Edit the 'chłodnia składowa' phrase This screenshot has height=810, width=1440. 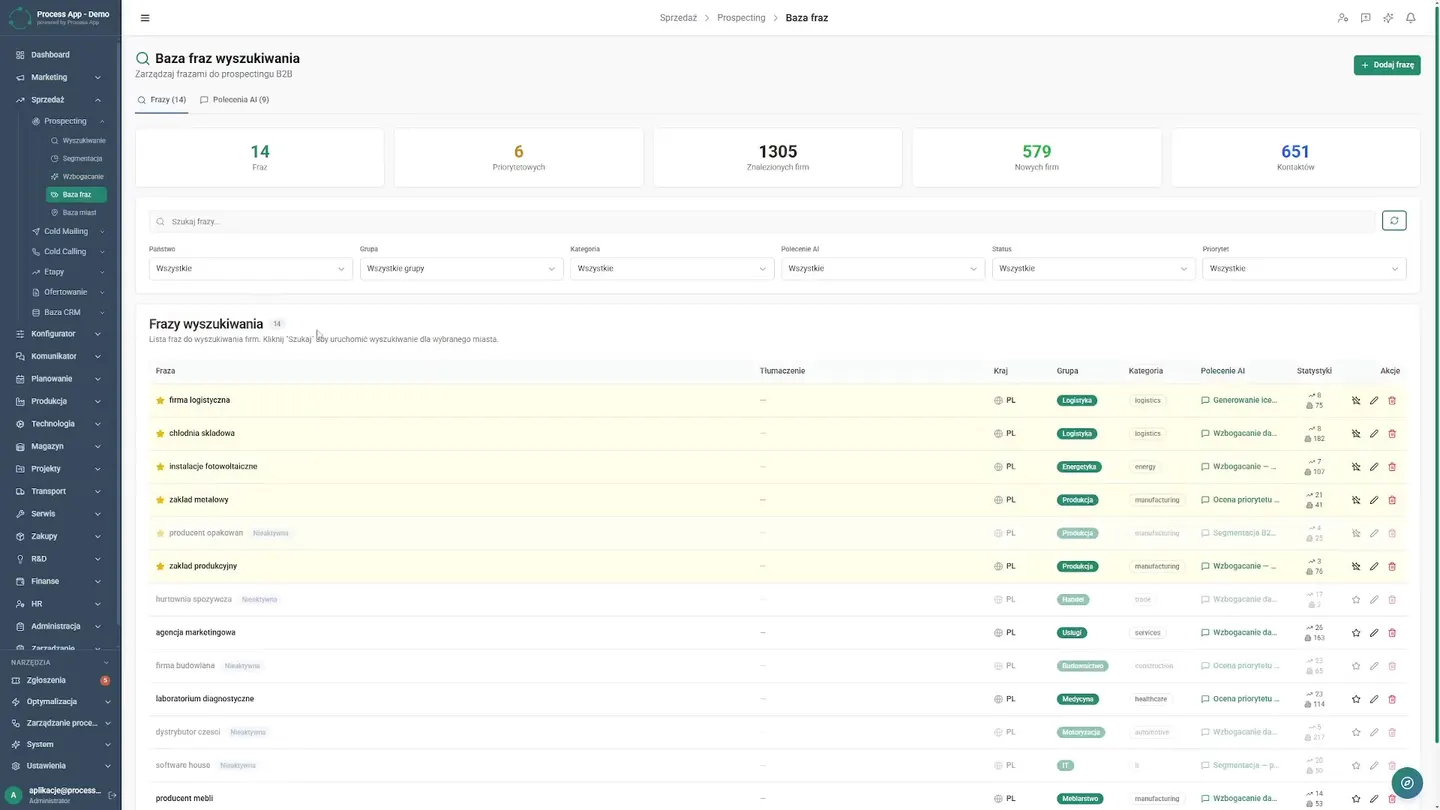[x=1374, y=434]
